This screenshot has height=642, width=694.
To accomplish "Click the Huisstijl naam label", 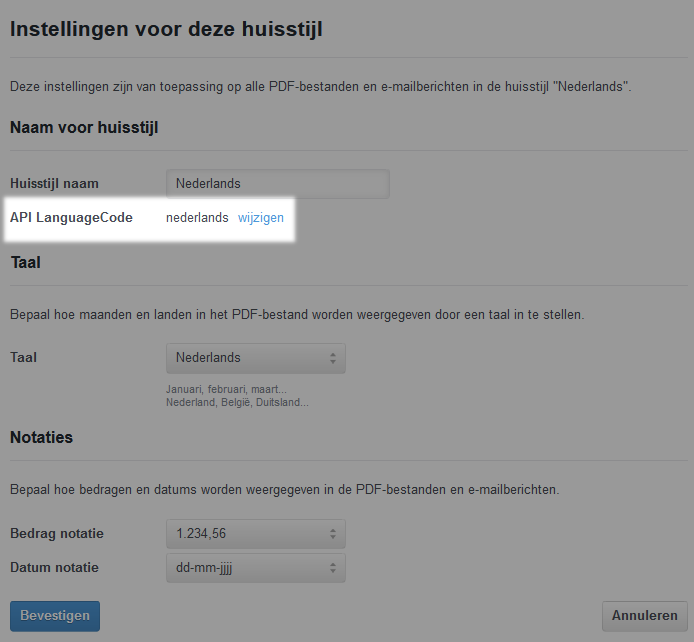I will [54, 184].
